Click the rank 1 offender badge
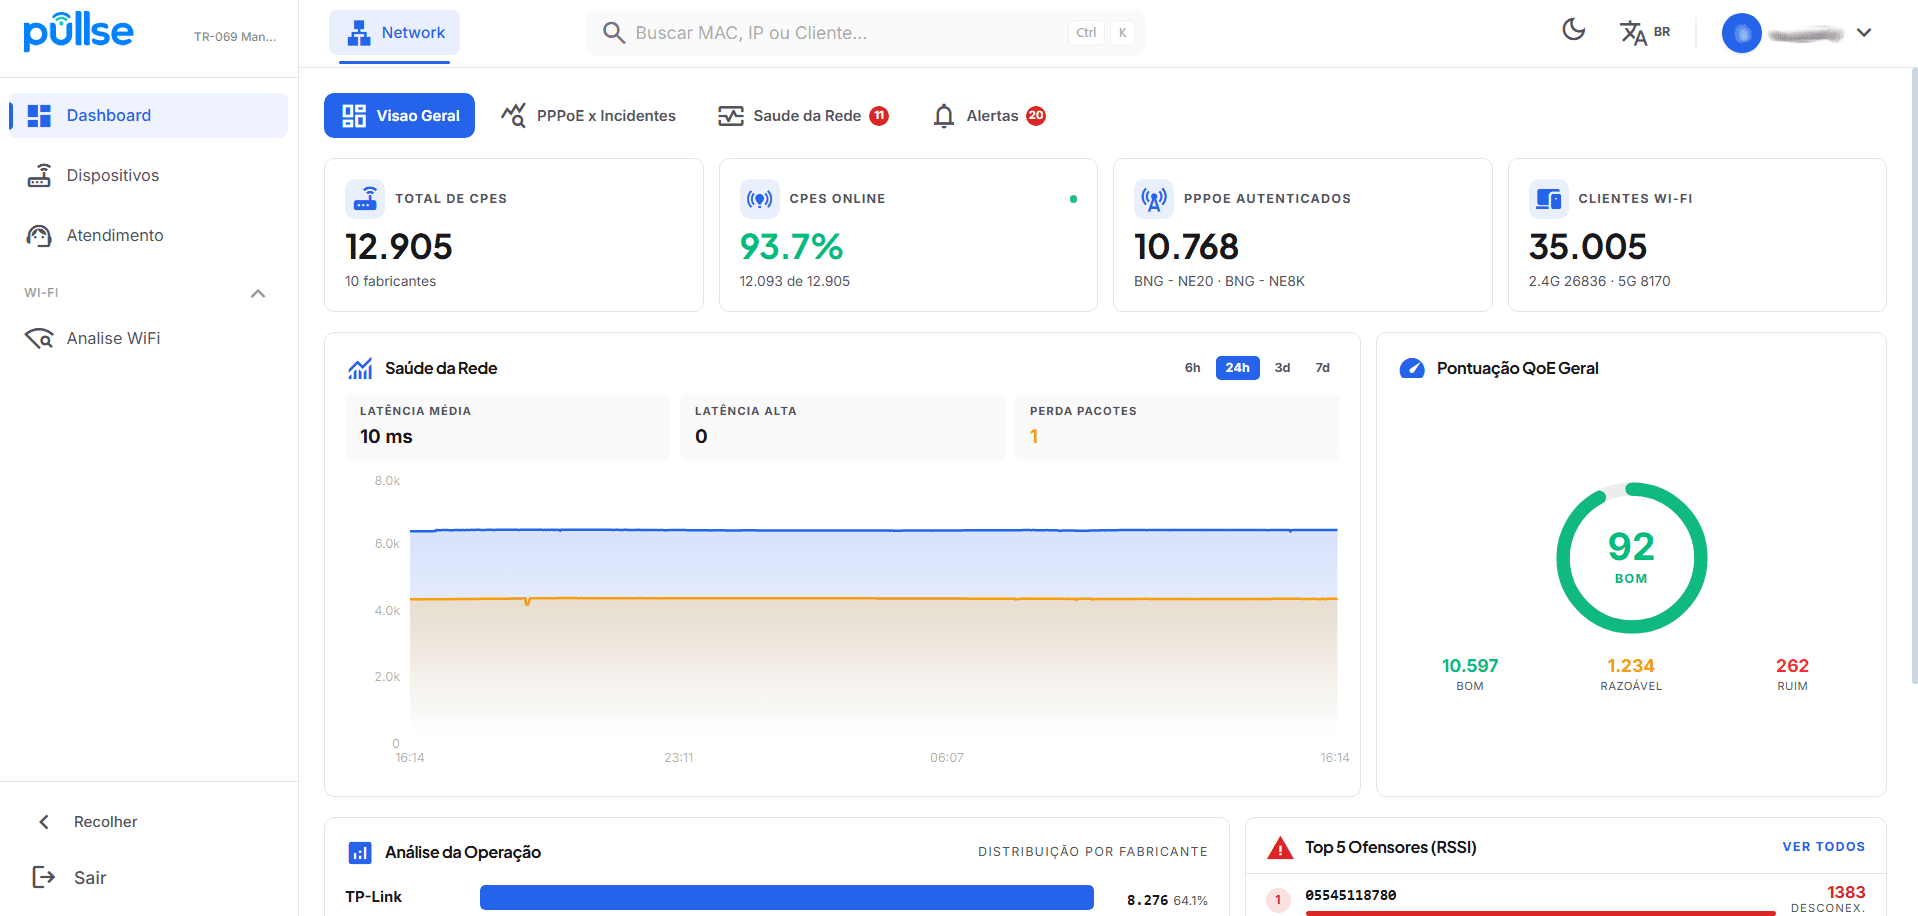Viewport: 1918px width, 916px height. [x=1278, y=900]
